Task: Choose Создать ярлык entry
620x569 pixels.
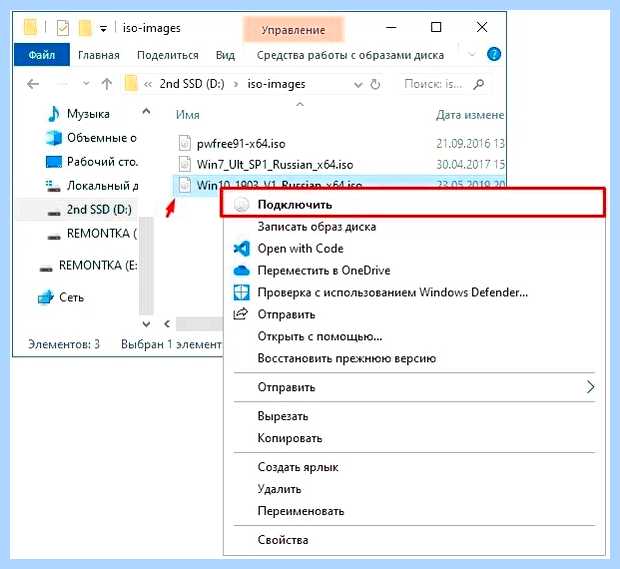Action: pos(413,467)
